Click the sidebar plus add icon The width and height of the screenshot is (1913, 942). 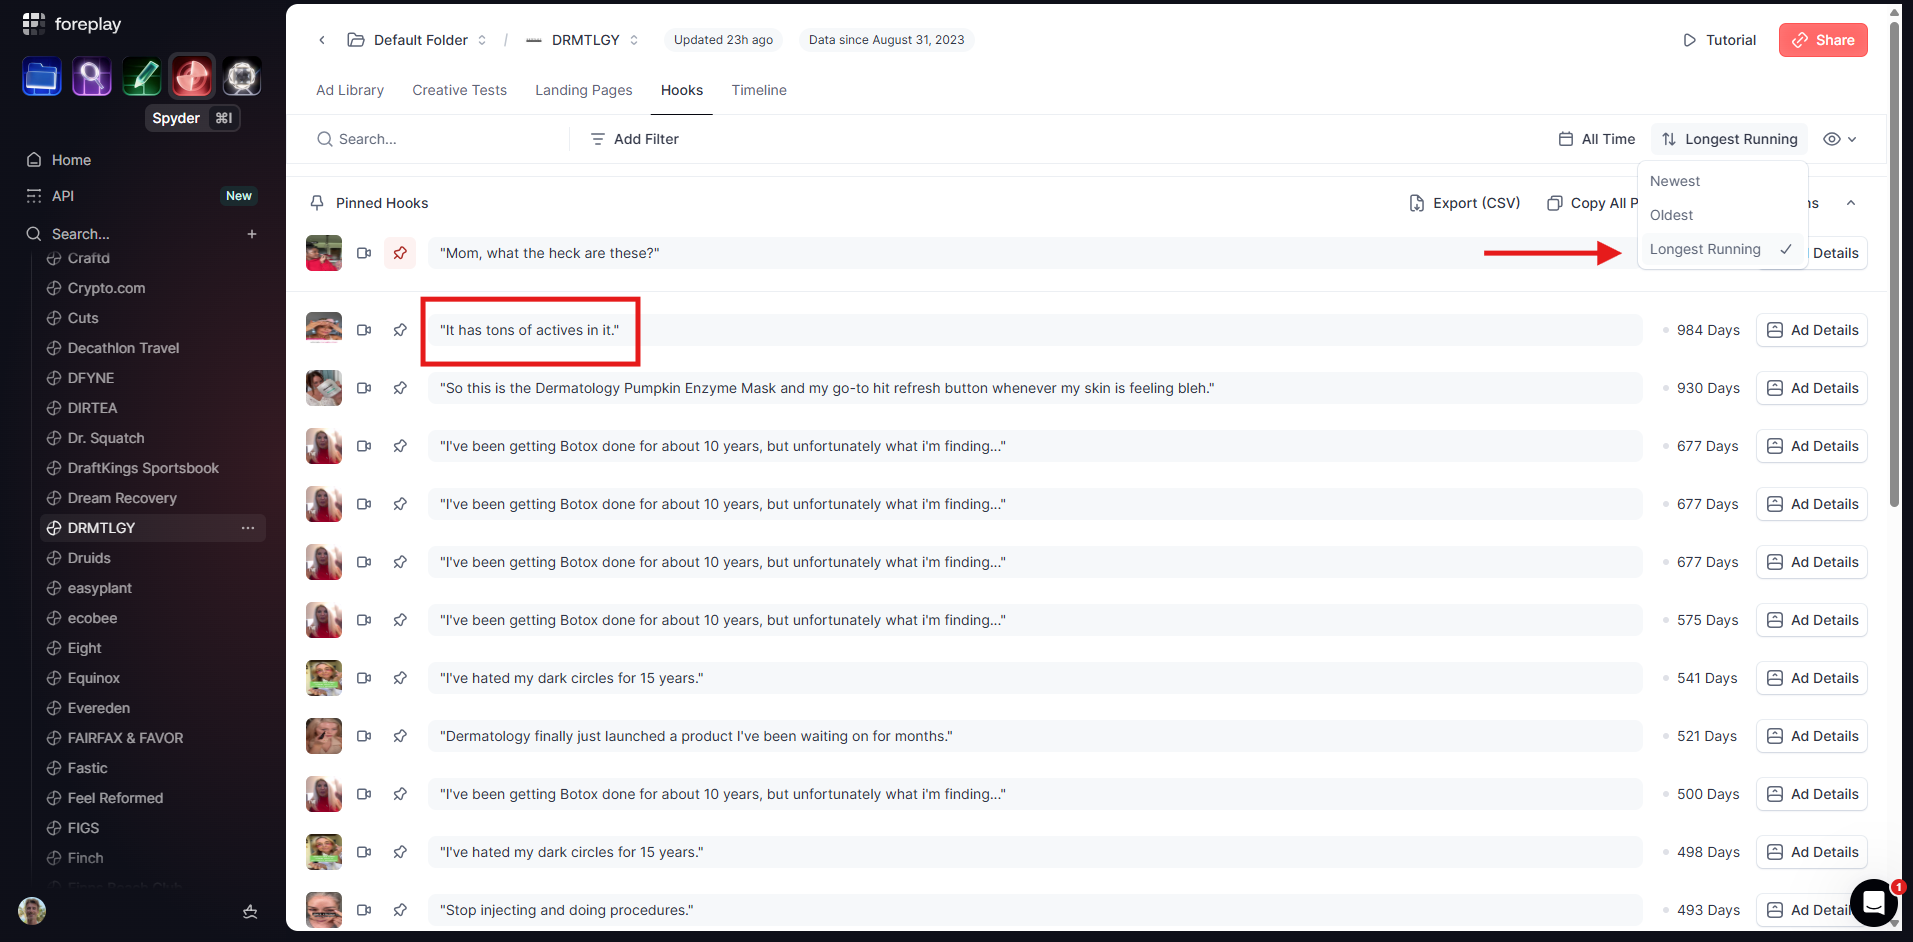(x=252, y=234)
